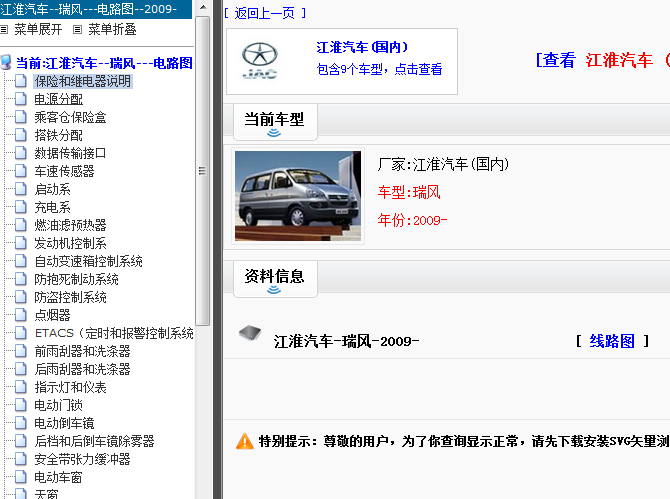Click 包含9个车型，点击查看 link
Viewport: 670px width, 499px height.
(x=379, y=69)
